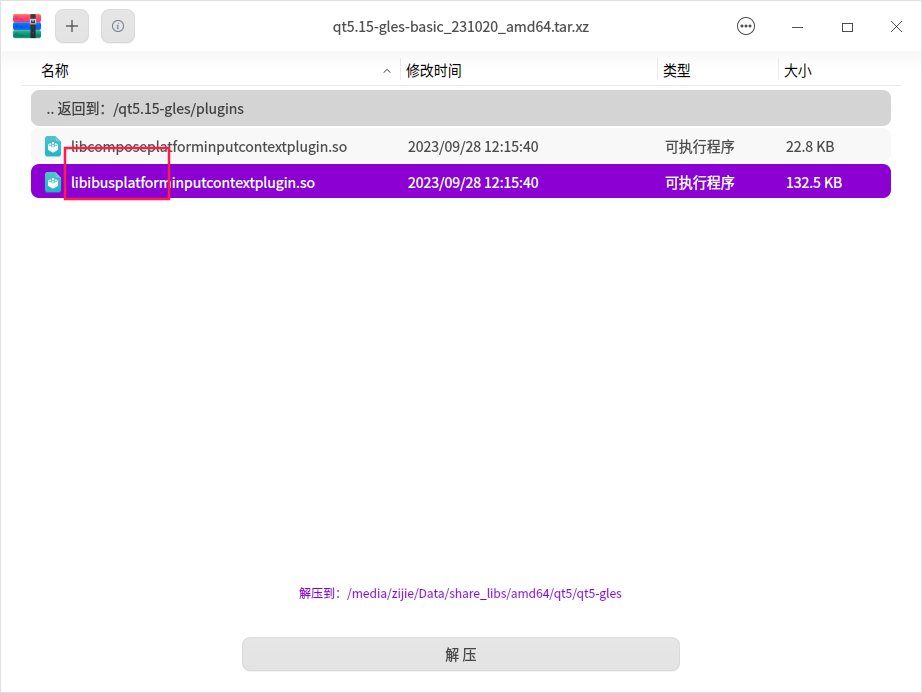Close the archive manager window
The height and width of the screenshot is (693, 922).
pos(896,27)
